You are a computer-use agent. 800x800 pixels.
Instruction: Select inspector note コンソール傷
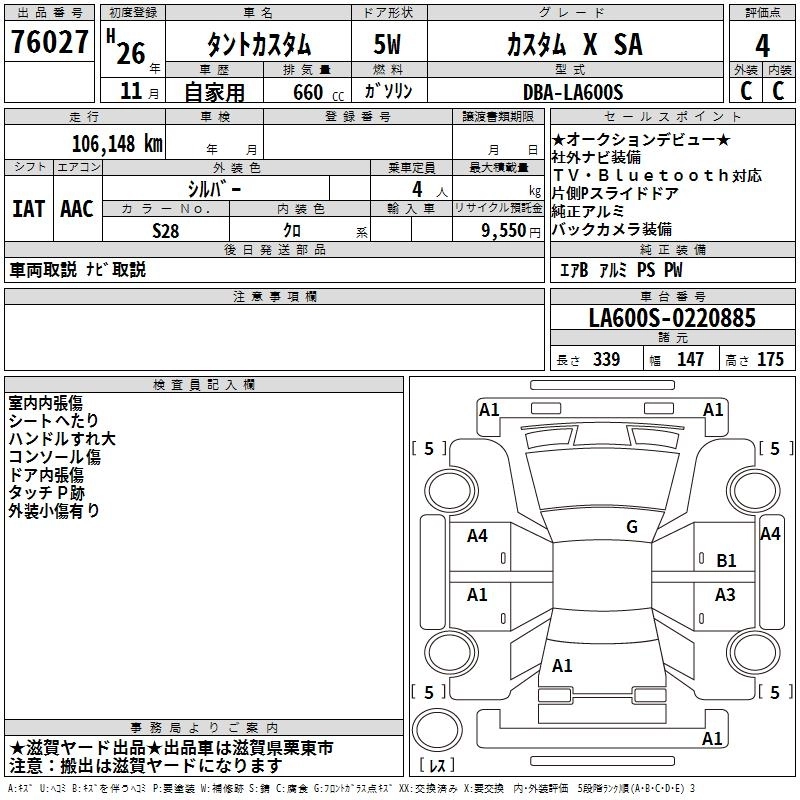click(55, 457)
